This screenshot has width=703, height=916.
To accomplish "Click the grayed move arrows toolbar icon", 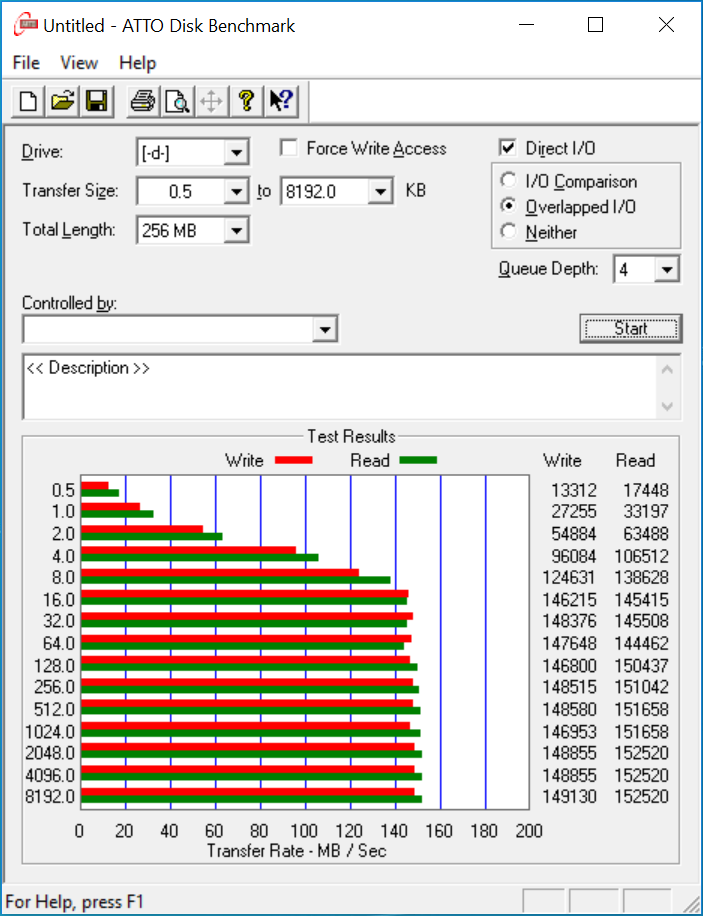I will click(x=211, y=102).
